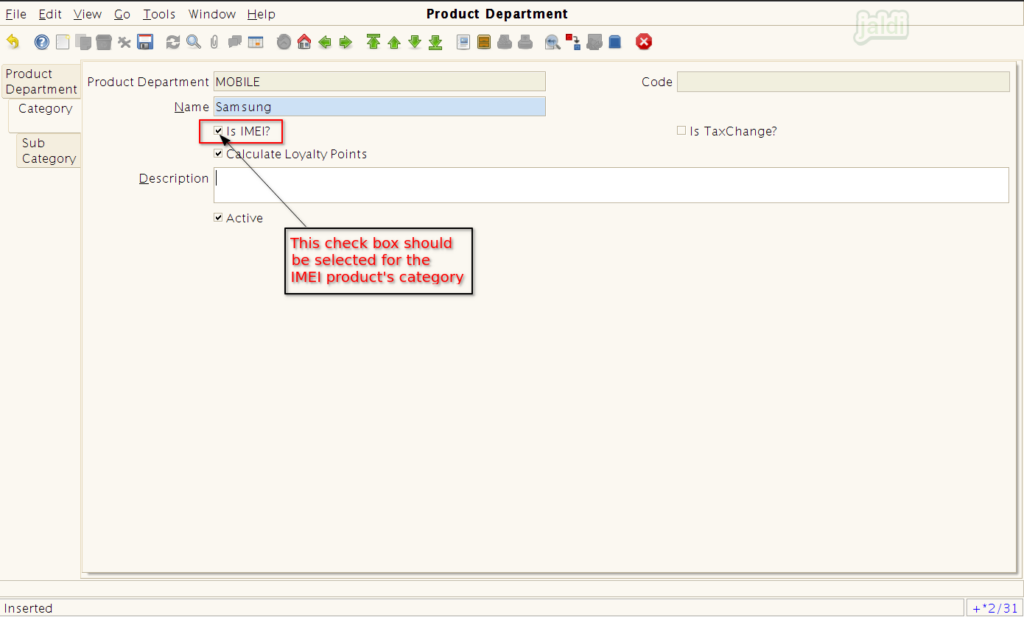
Task: Click into the Description text area
Action: (611, 185)
